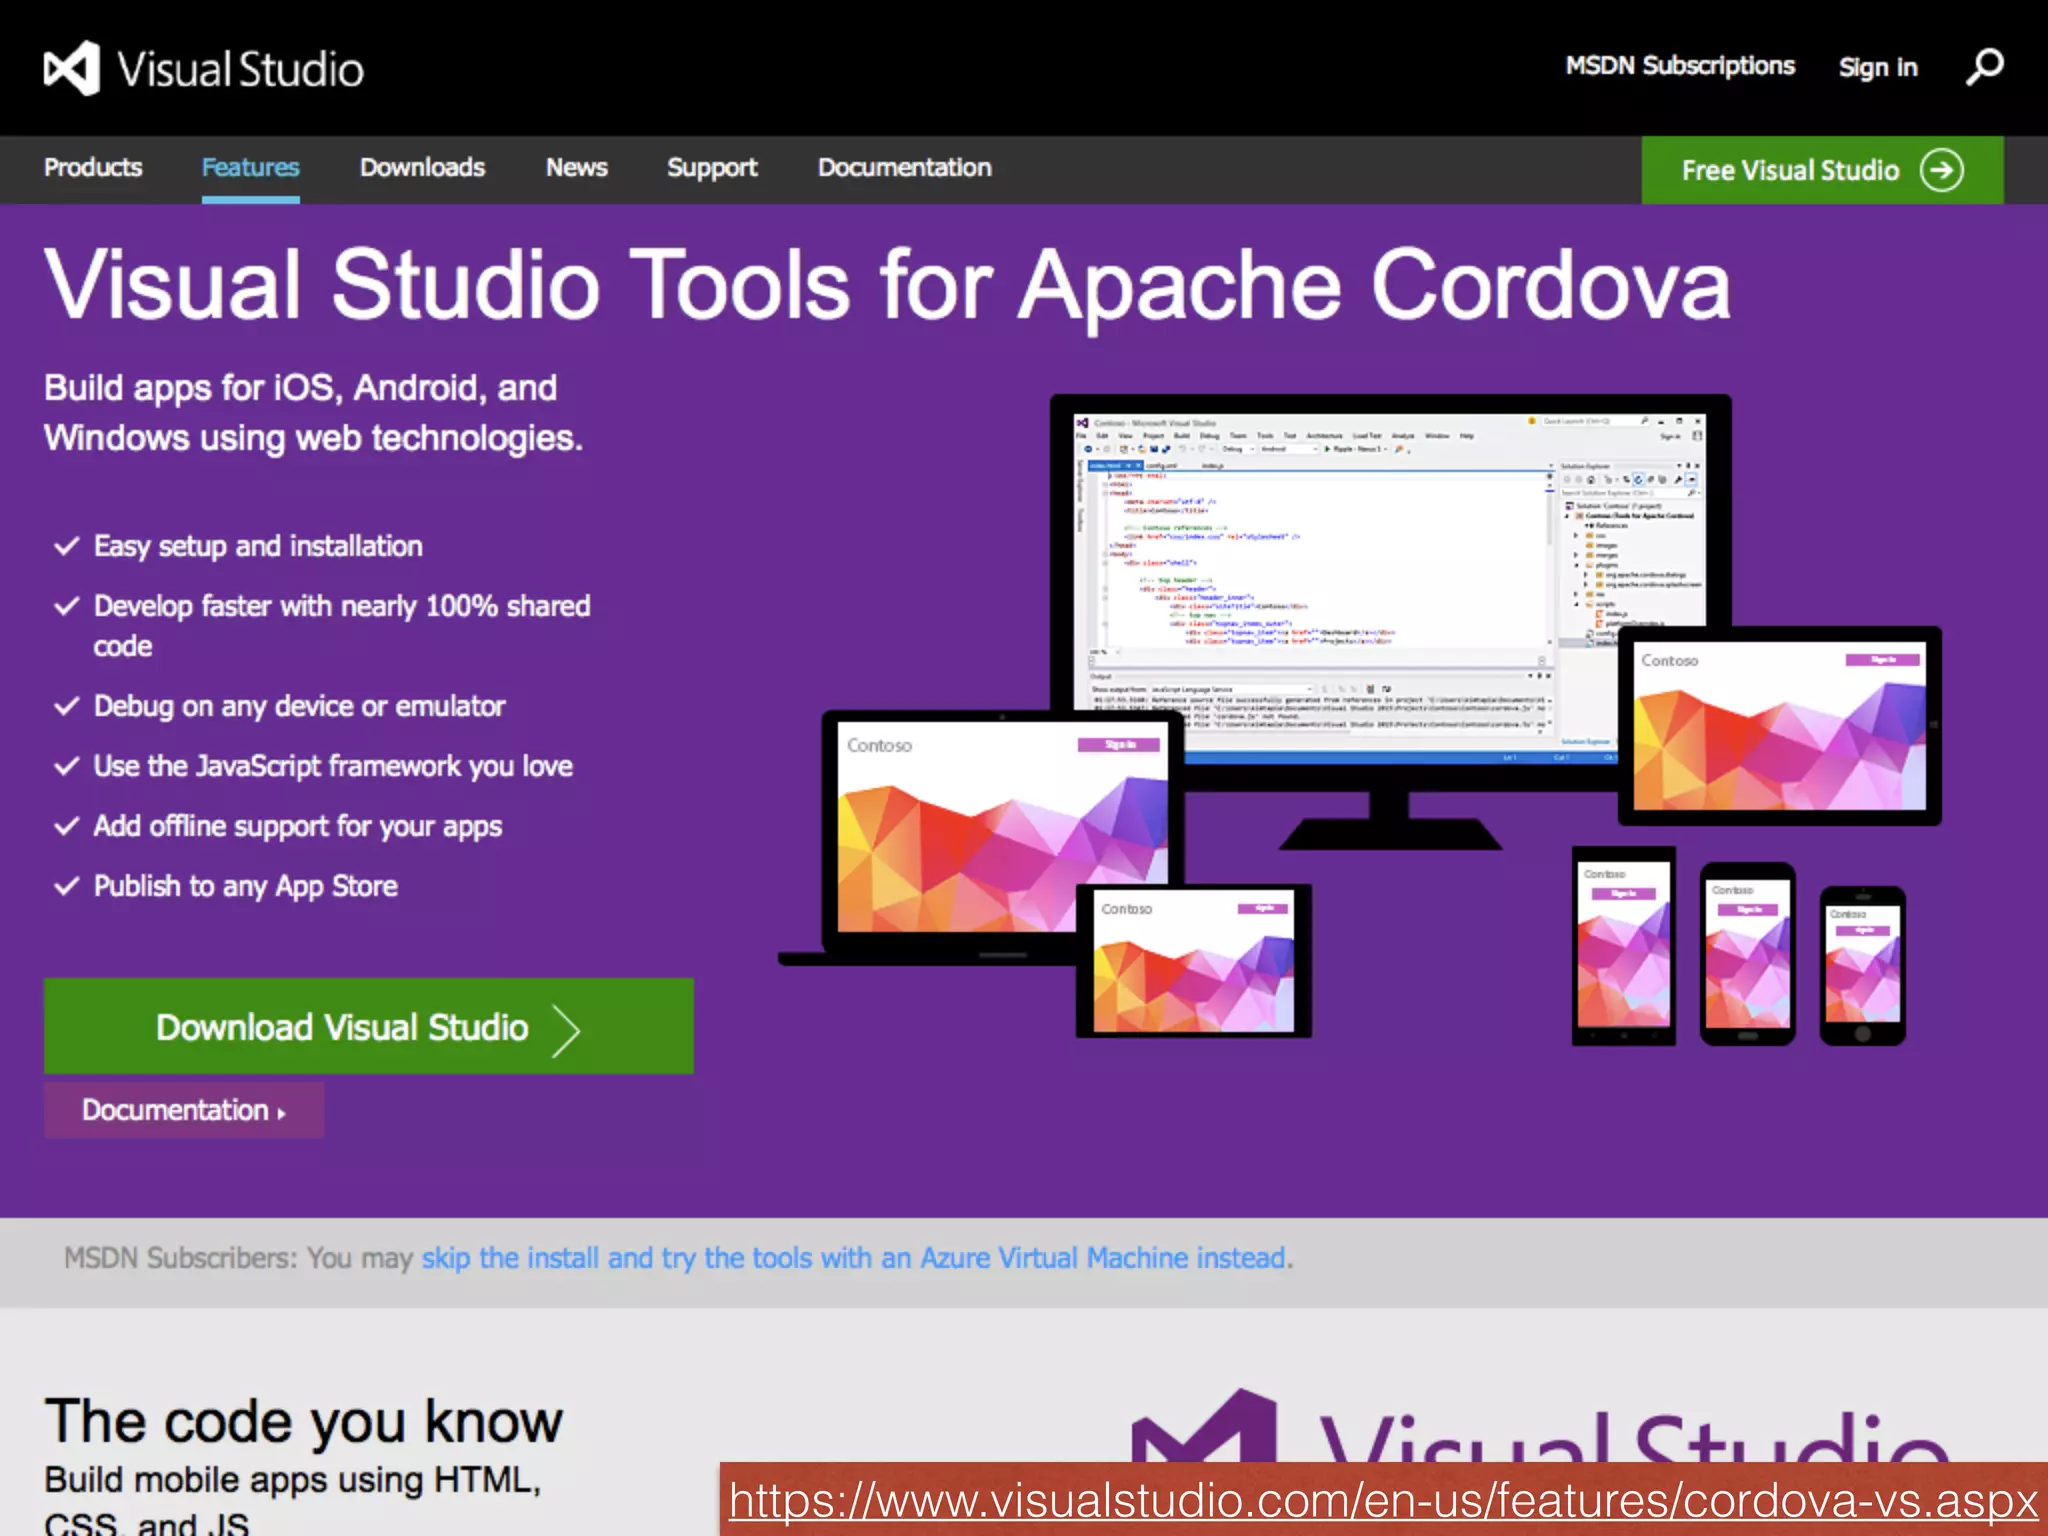Image resolution: width=2048 pixels, height=1536 pixels.
Task: Click 'Add offline support for your apps' text
Action: coord(298,826)
